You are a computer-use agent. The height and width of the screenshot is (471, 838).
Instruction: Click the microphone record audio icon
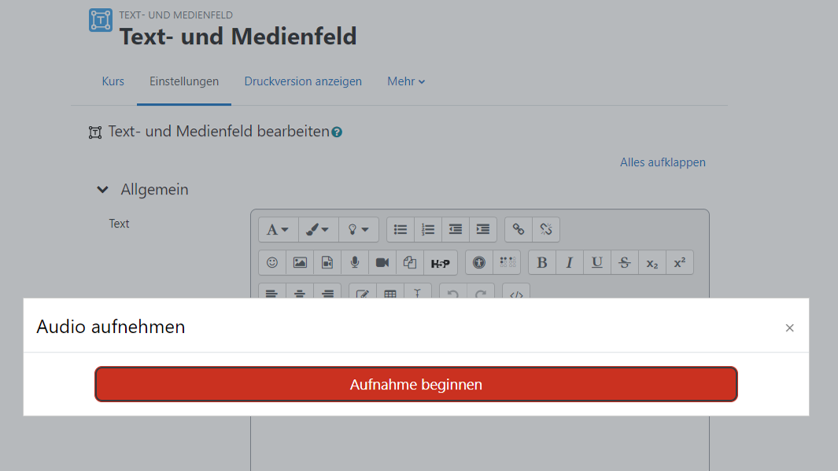point(354,263)
